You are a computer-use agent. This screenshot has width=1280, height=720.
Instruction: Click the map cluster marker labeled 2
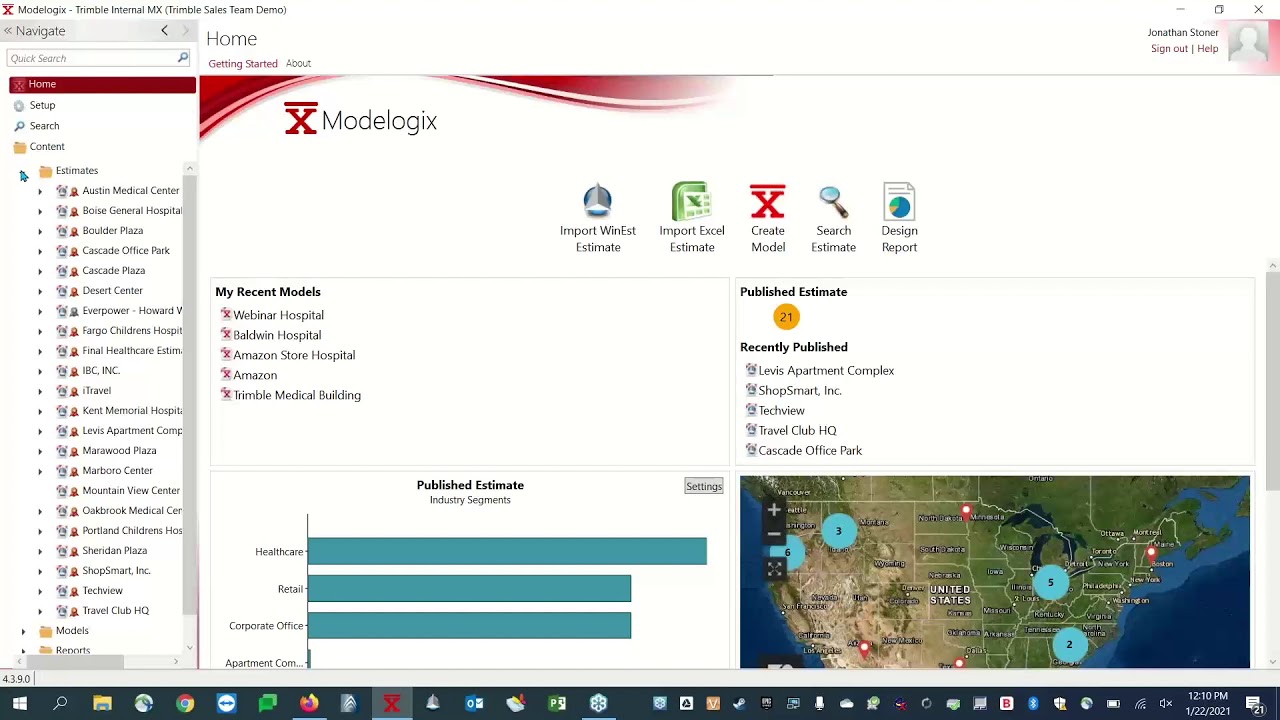tap(1068, 644)
